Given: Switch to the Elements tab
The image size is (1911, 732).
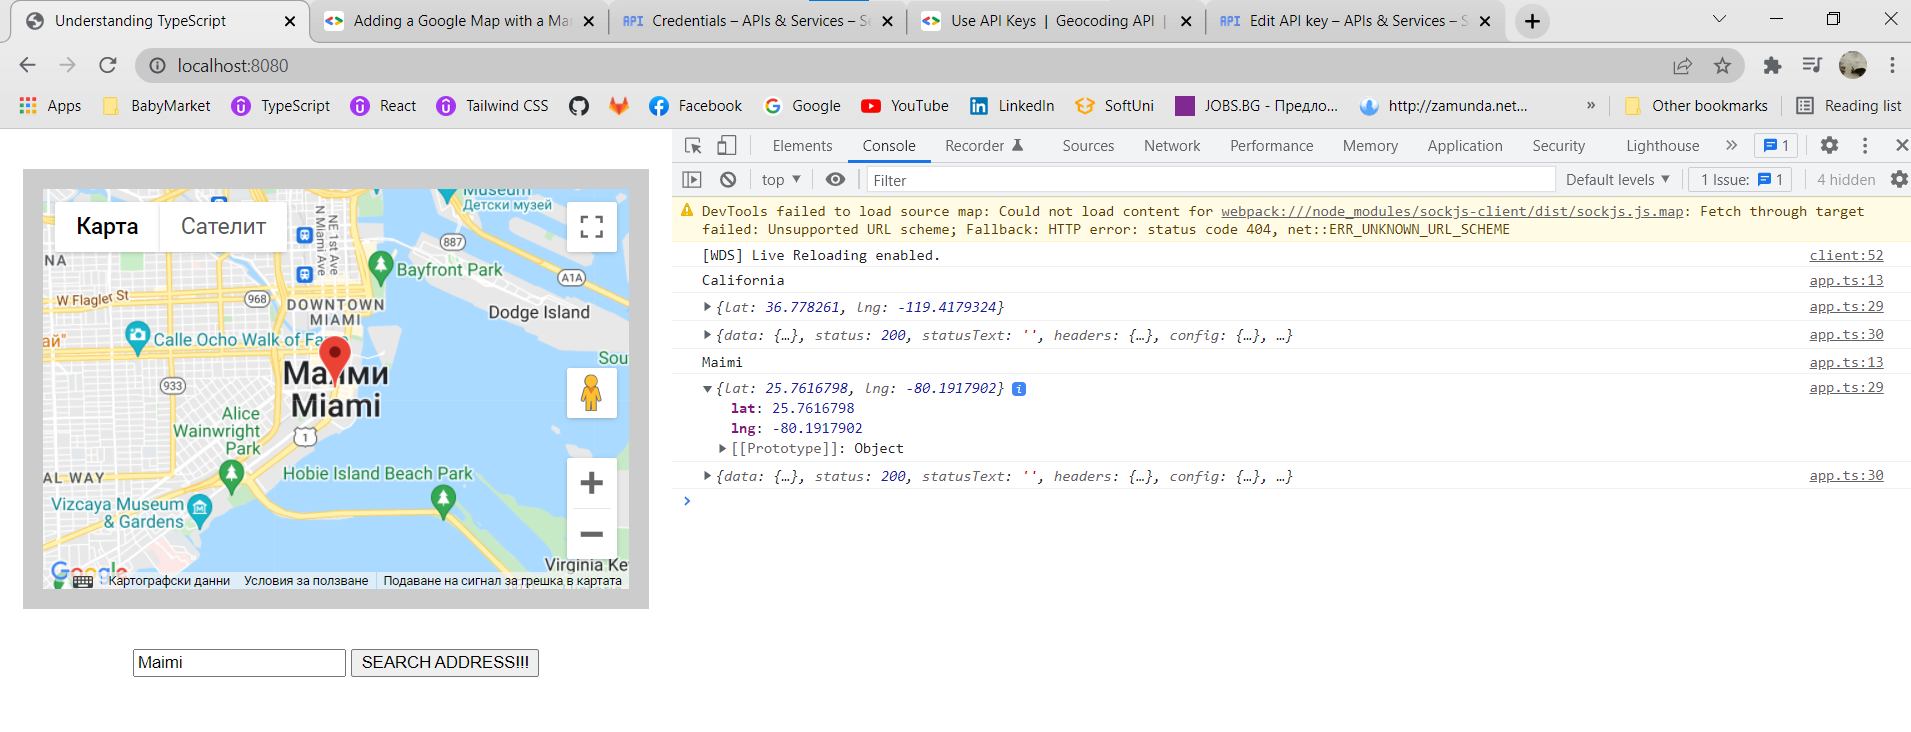Looking at the screenshot, I should pos(802,146).
